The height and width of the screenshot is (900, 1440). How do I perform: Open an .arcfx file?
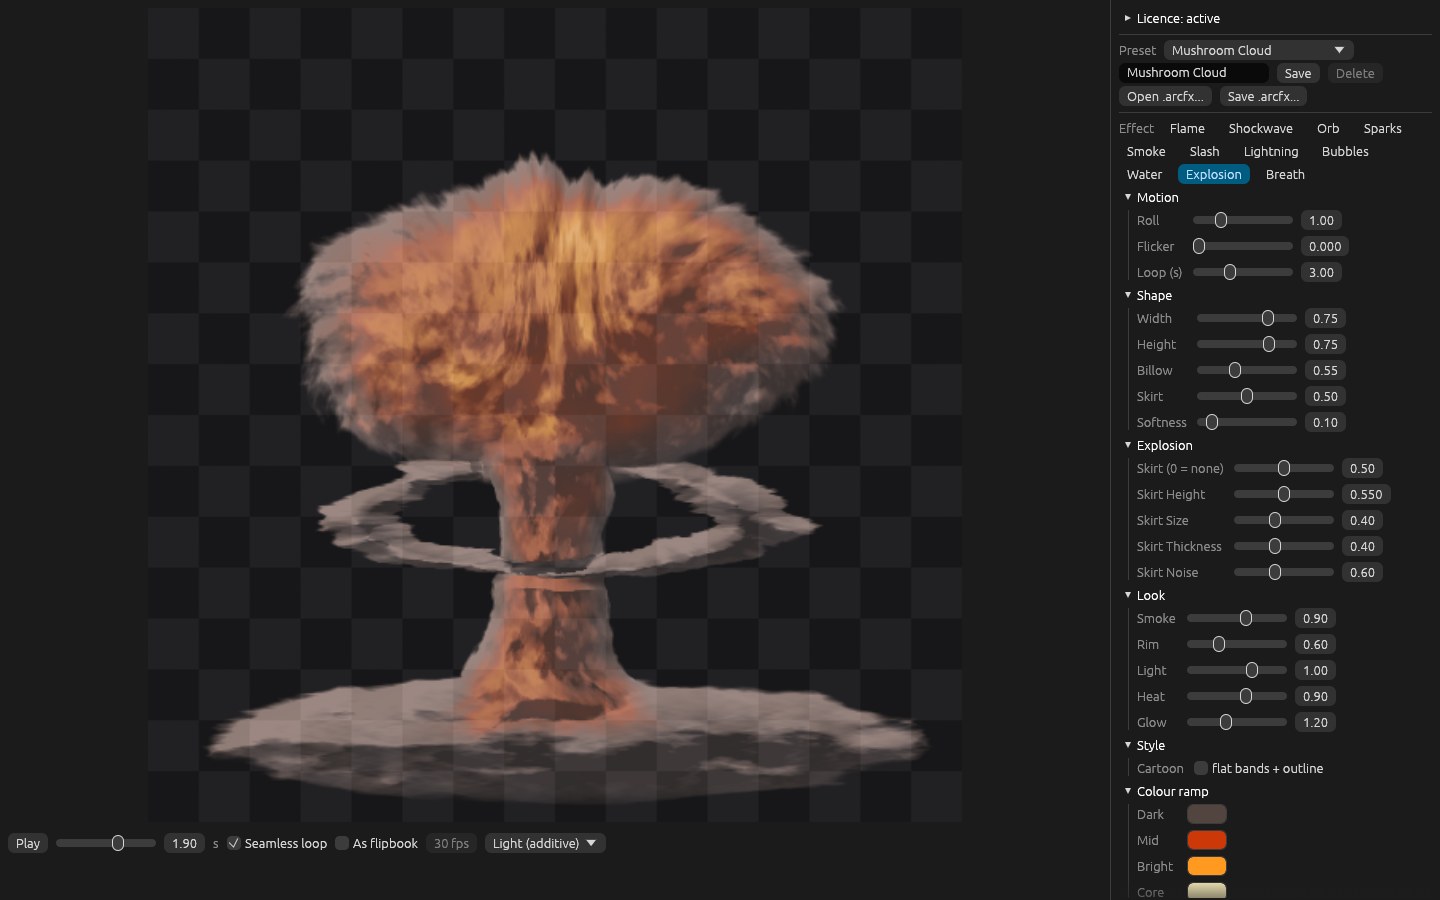click(x=1165, y=96)
